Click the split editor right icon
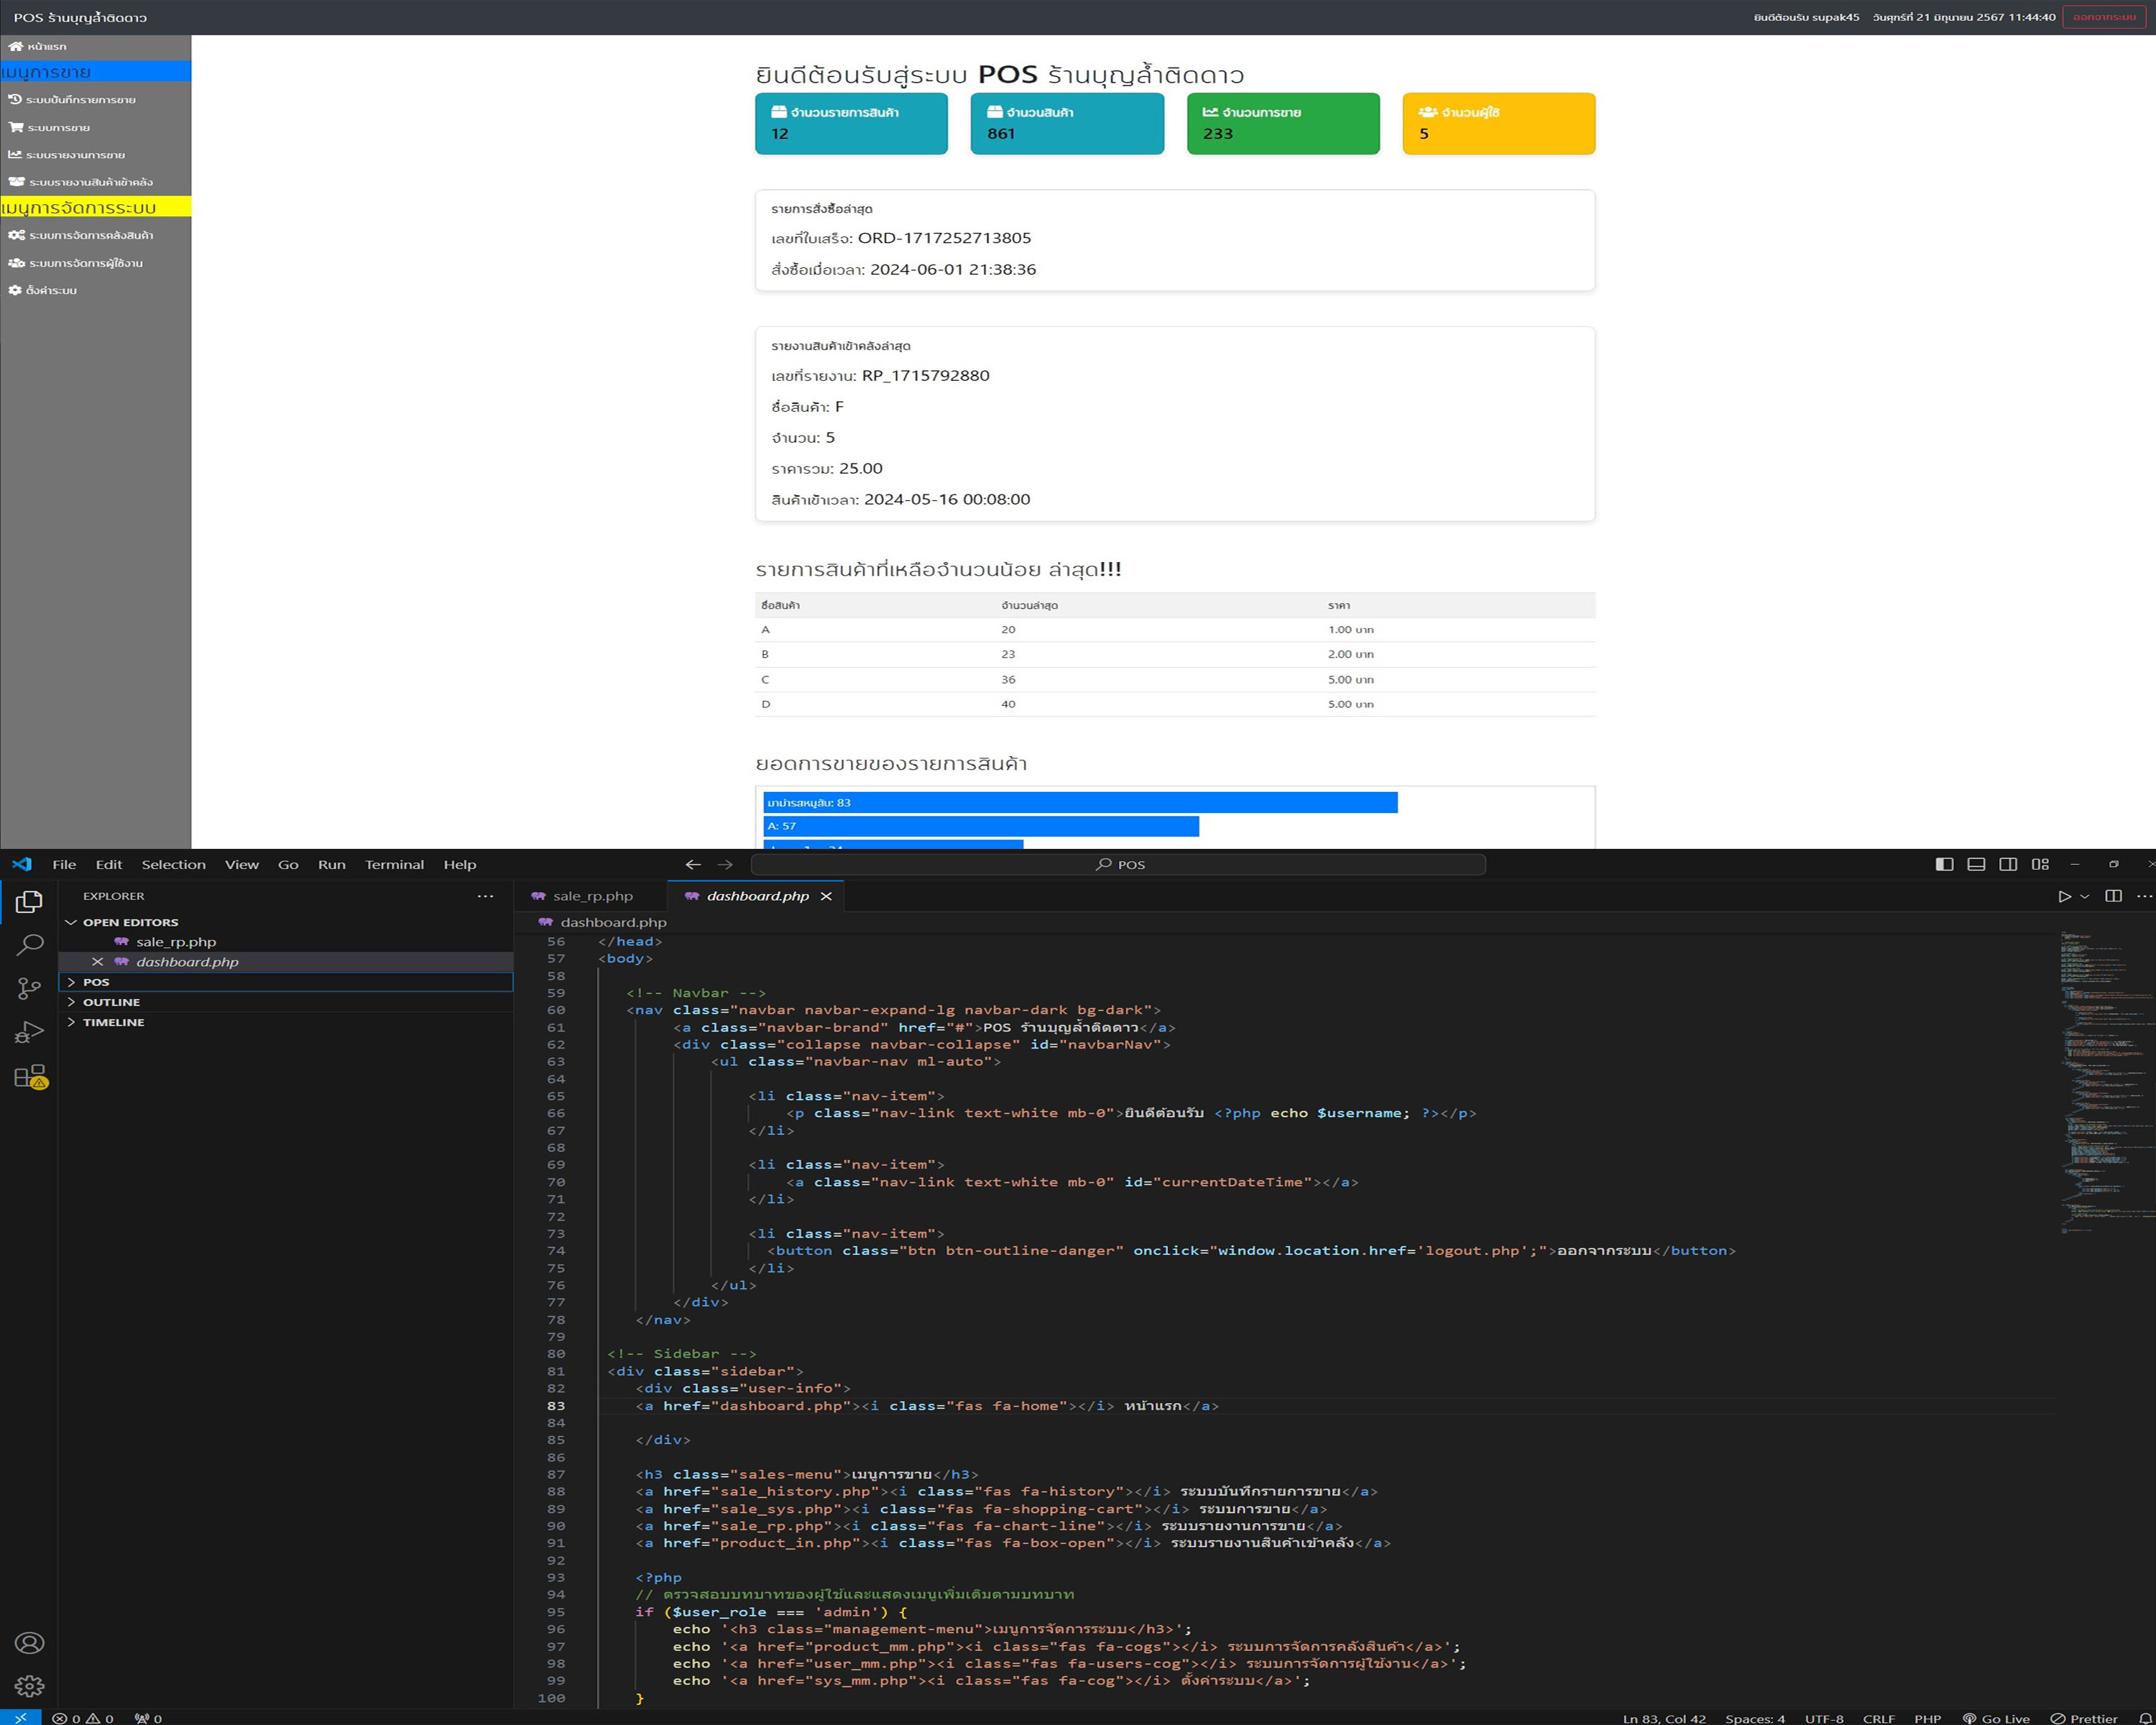Image resolution: width=2156 pixels, height=1725 pixels. [2113, 896]
